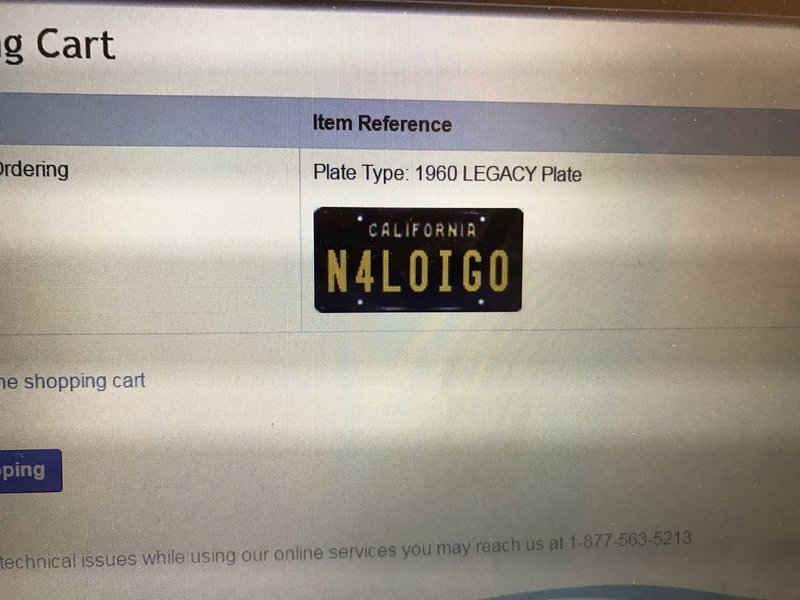Click the CALIFORNIA text on the plate
The image size is (800, 600).
[422, 231]
